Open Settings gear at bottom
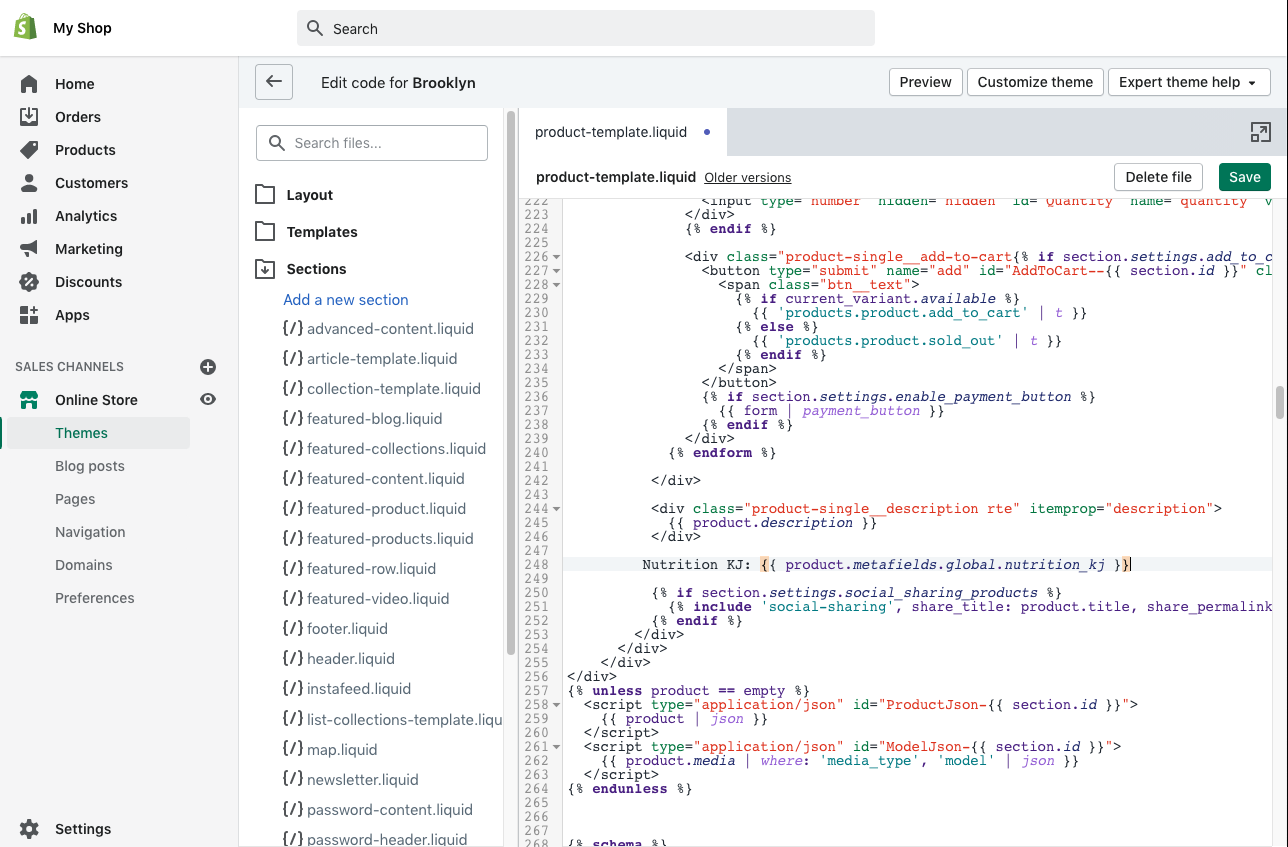The image size is (1288, 847). pyautogui.click(x=29, y=829)
